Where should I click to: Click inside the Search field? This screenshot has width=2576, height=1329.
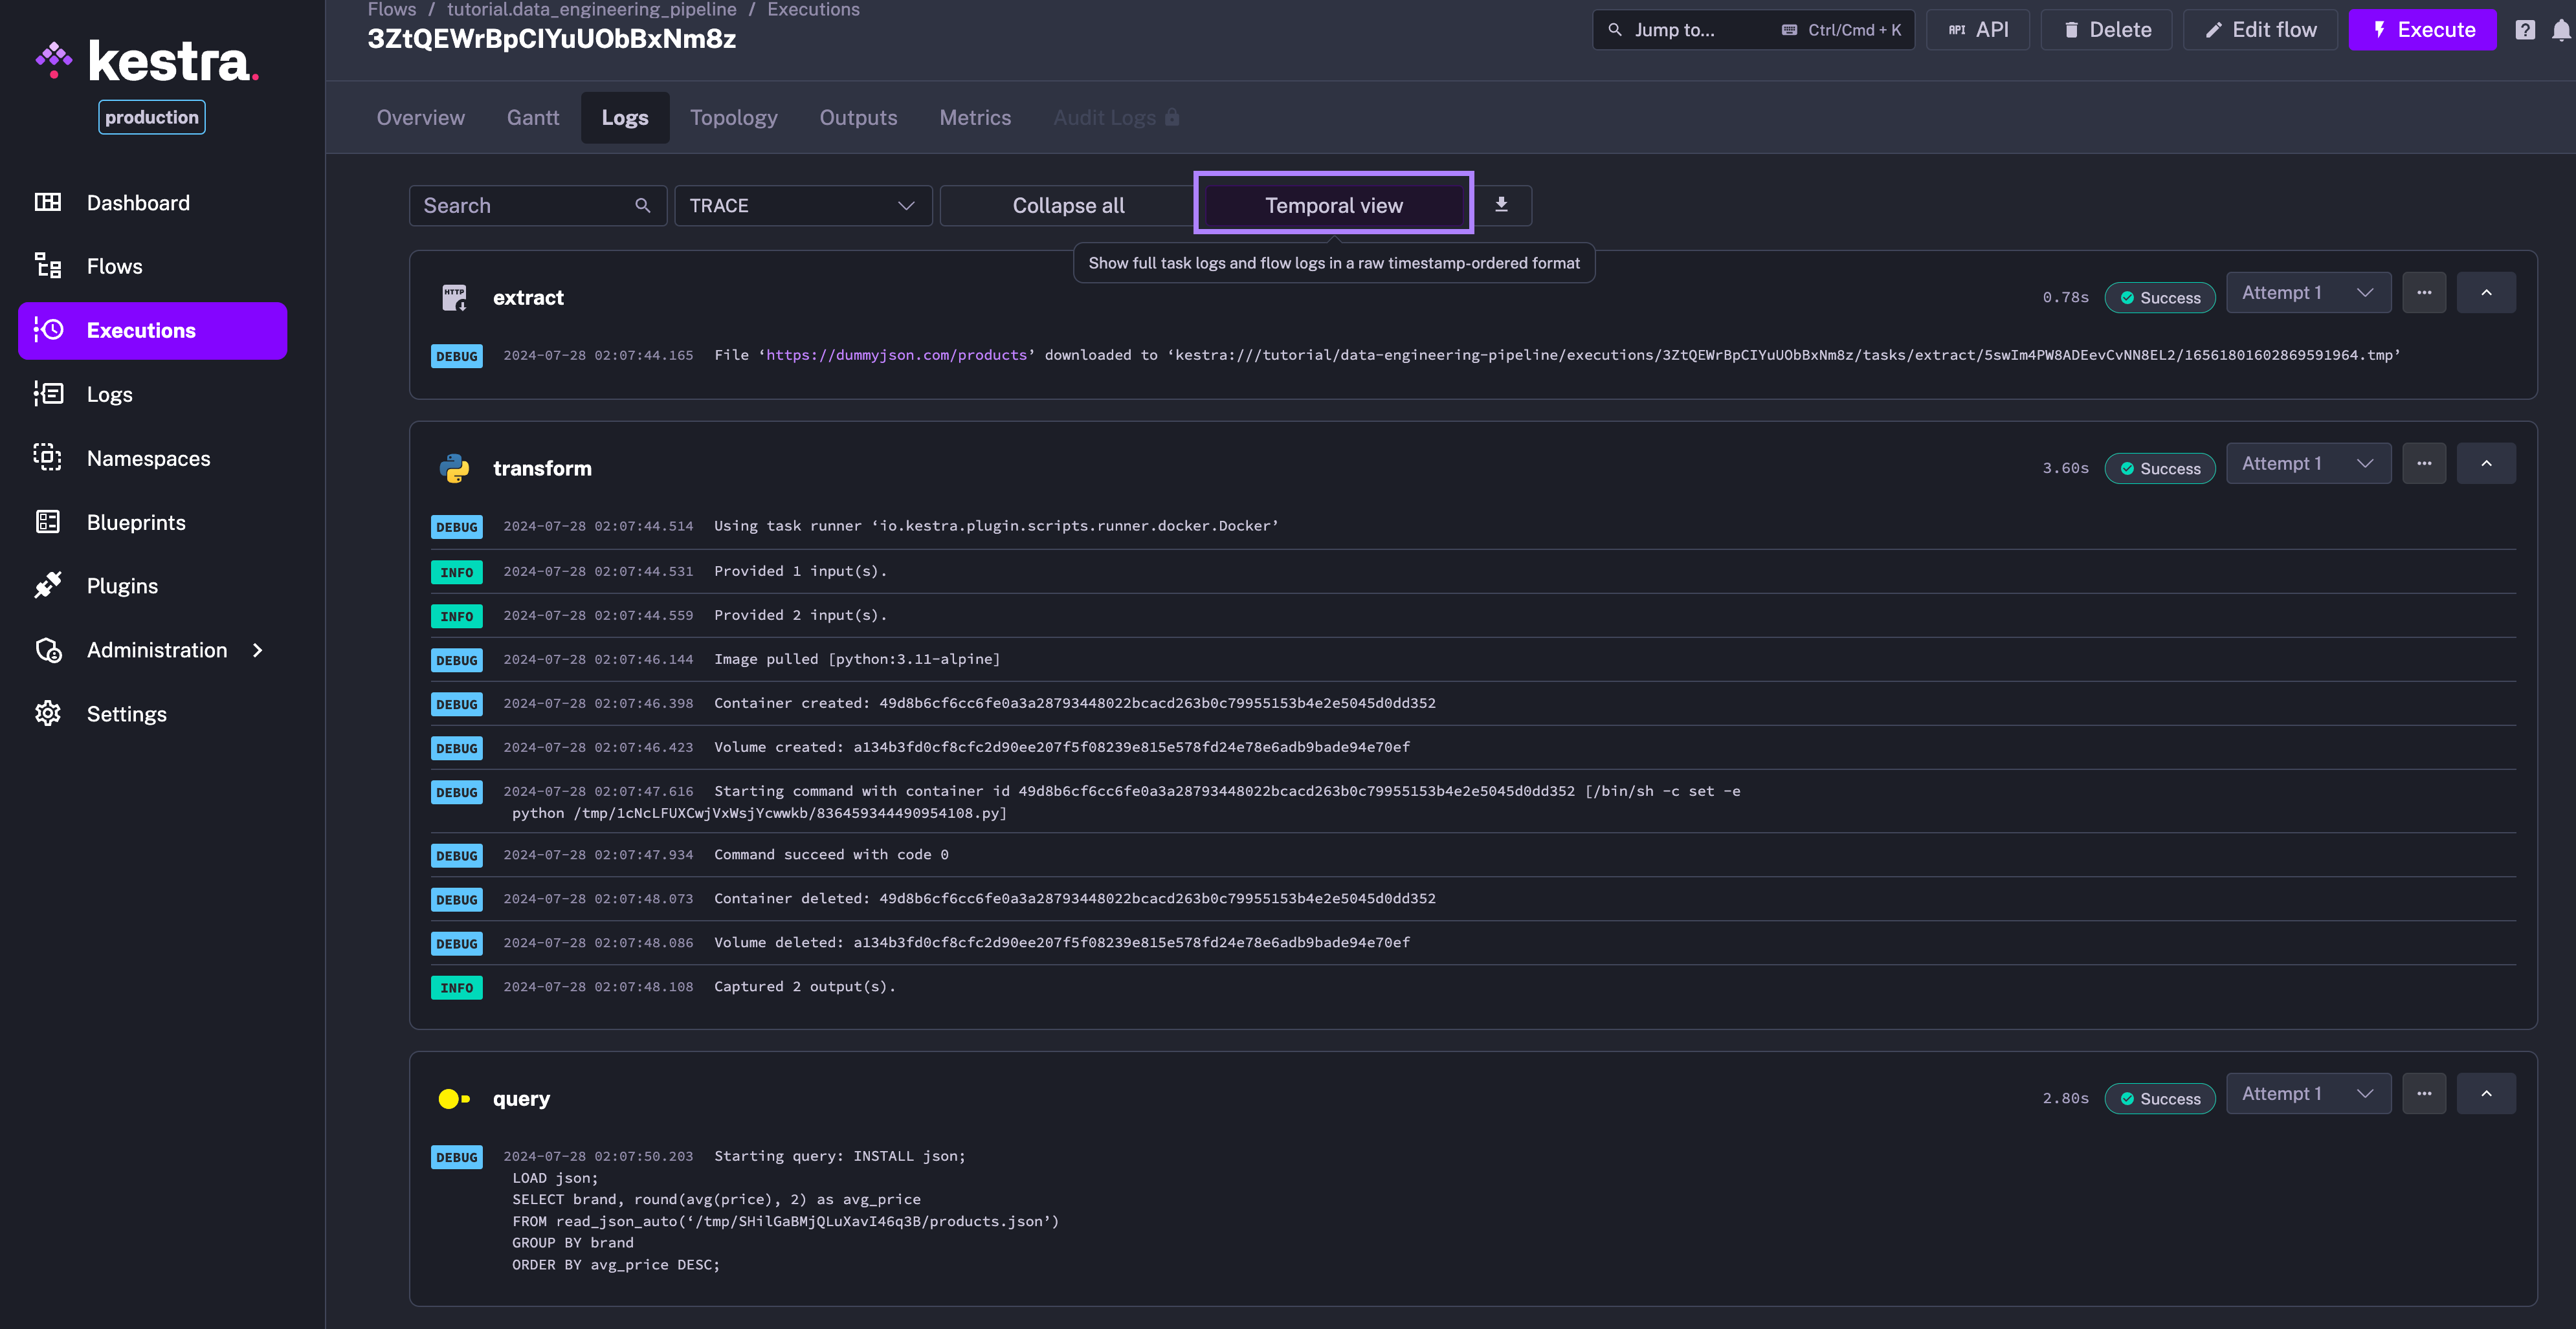(x=520, y=205)
